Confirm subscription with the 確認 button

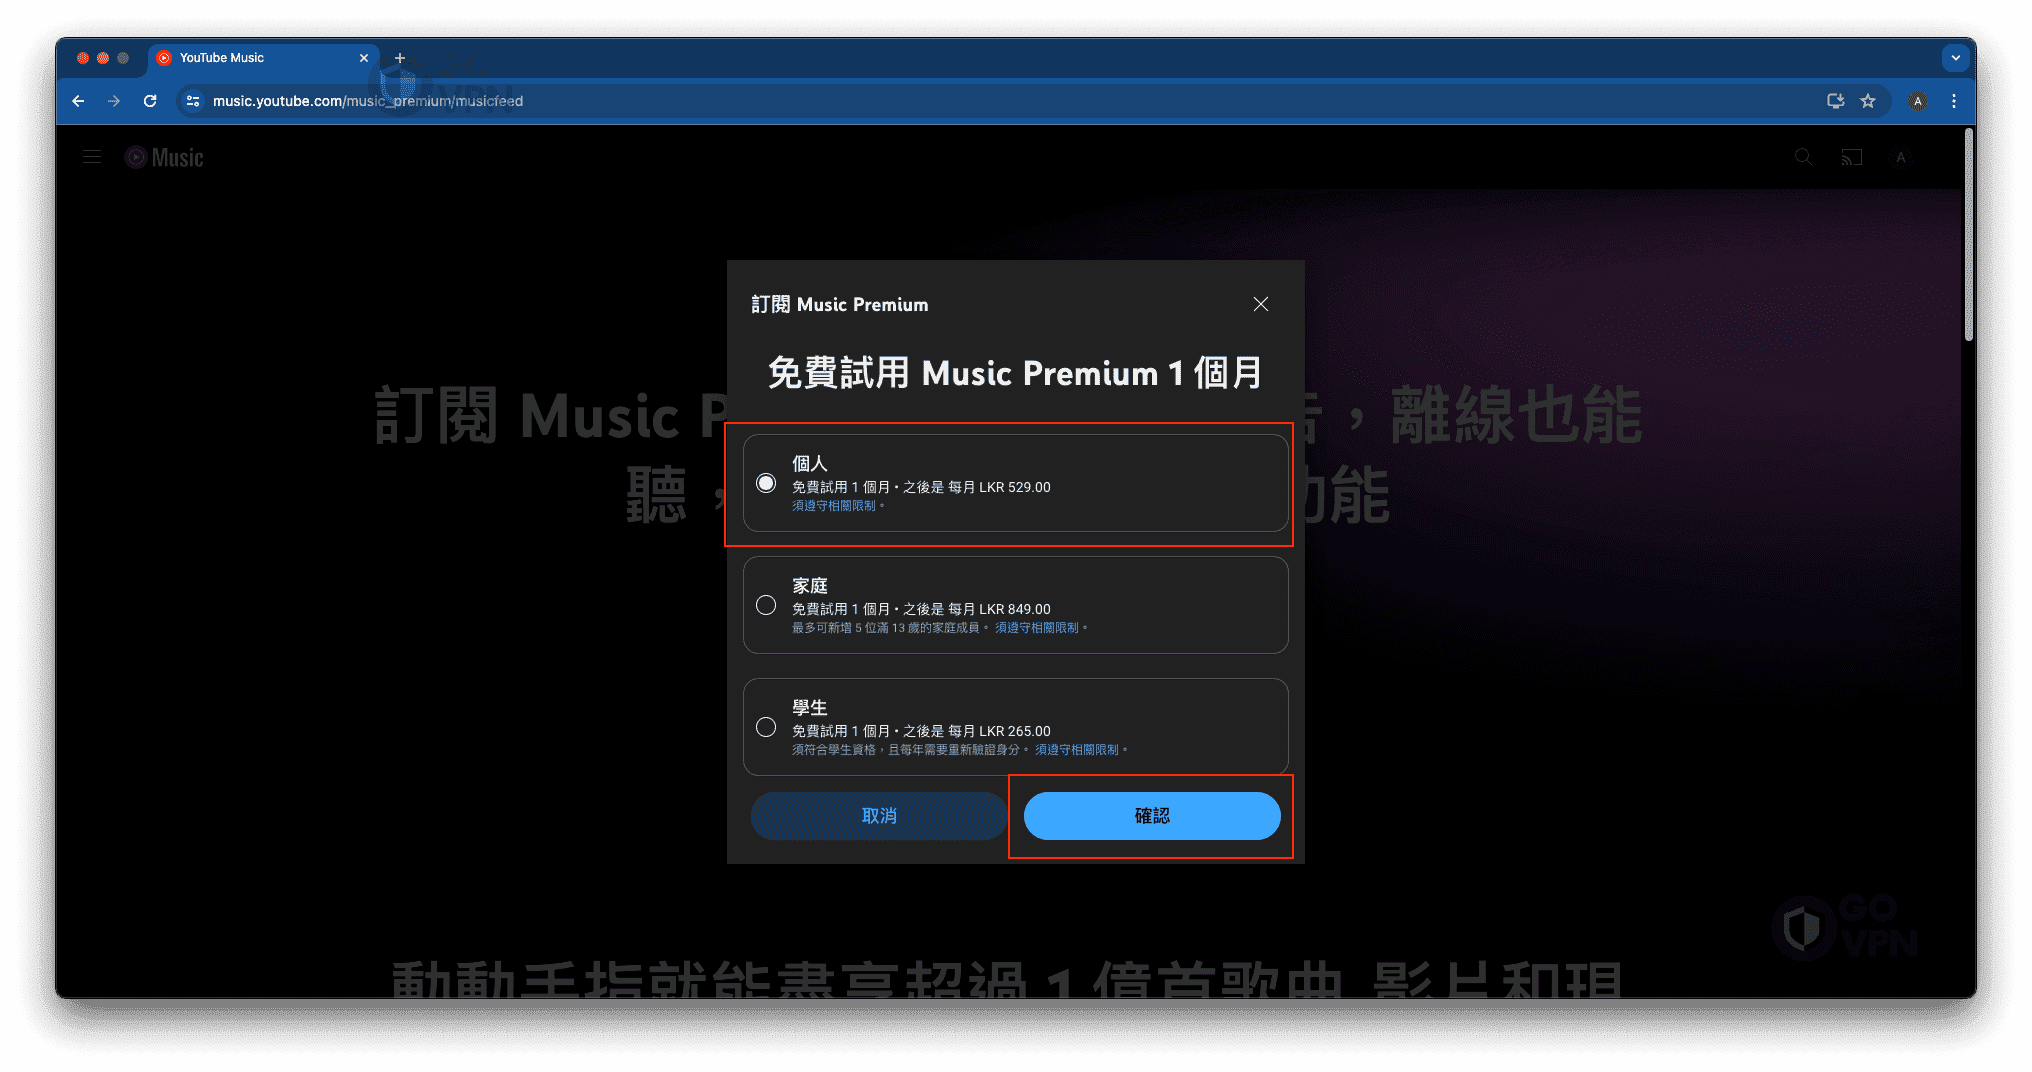tap(1152, 816)
